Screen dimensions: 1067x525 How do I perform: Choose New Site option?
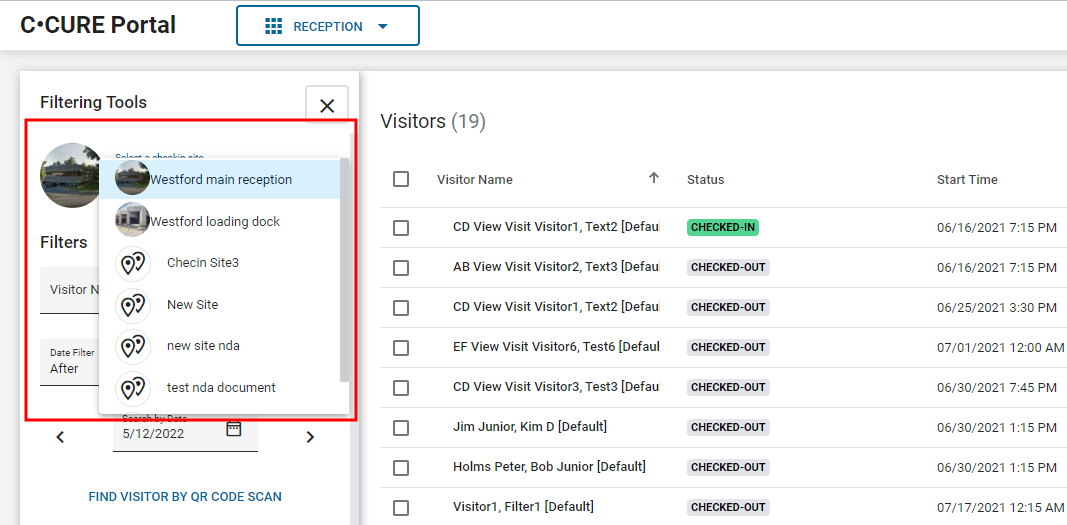[220, 305]
